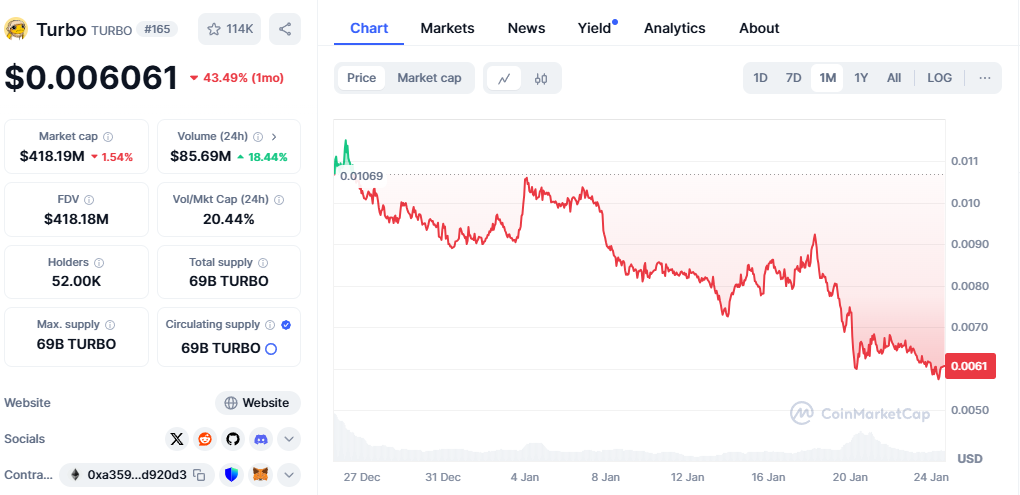Open the Website button
The image size is (1020, 495).
point(258,403)
